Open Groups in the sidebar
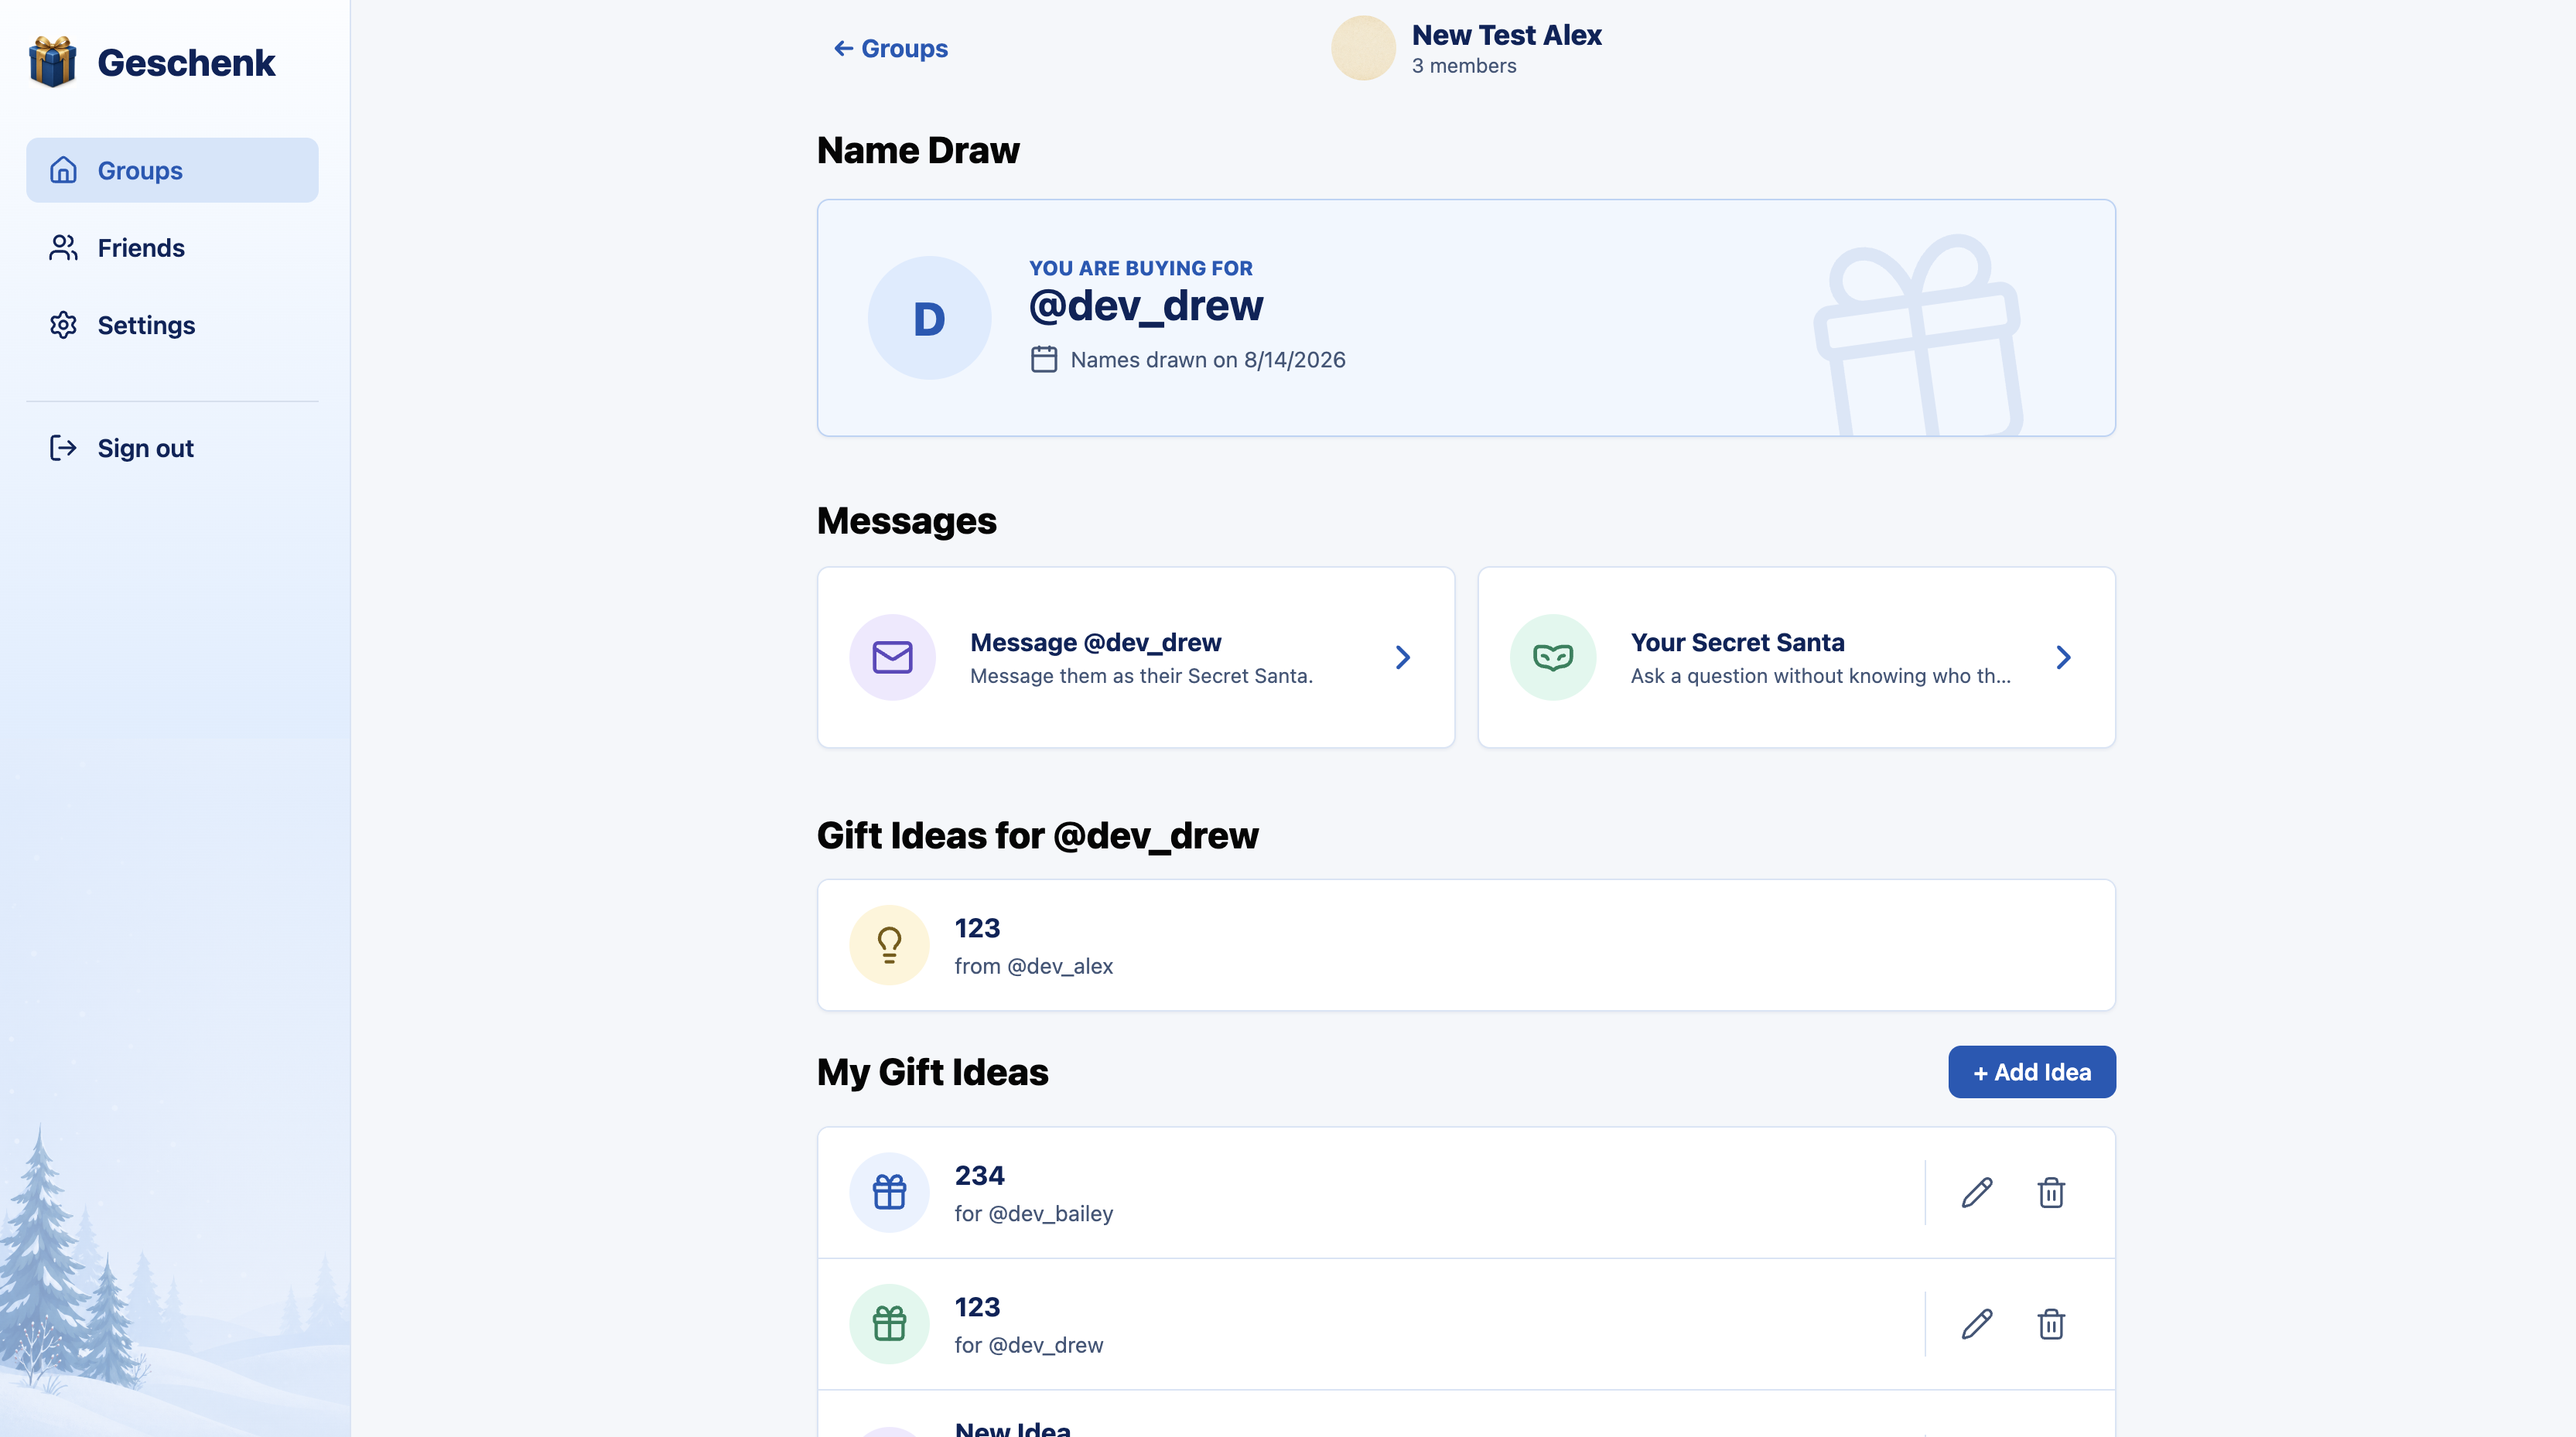The width and height of the screenshot is (2576, 1437). coord(172,170)
